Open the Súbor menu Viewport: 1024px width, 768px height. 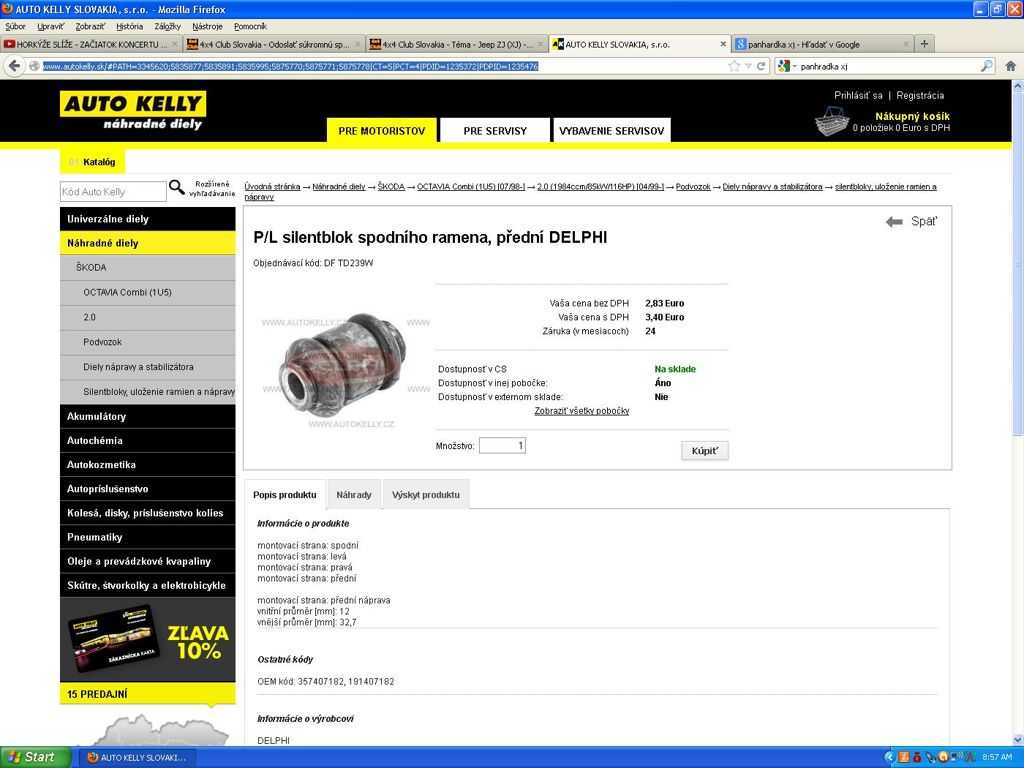[16, 27]
